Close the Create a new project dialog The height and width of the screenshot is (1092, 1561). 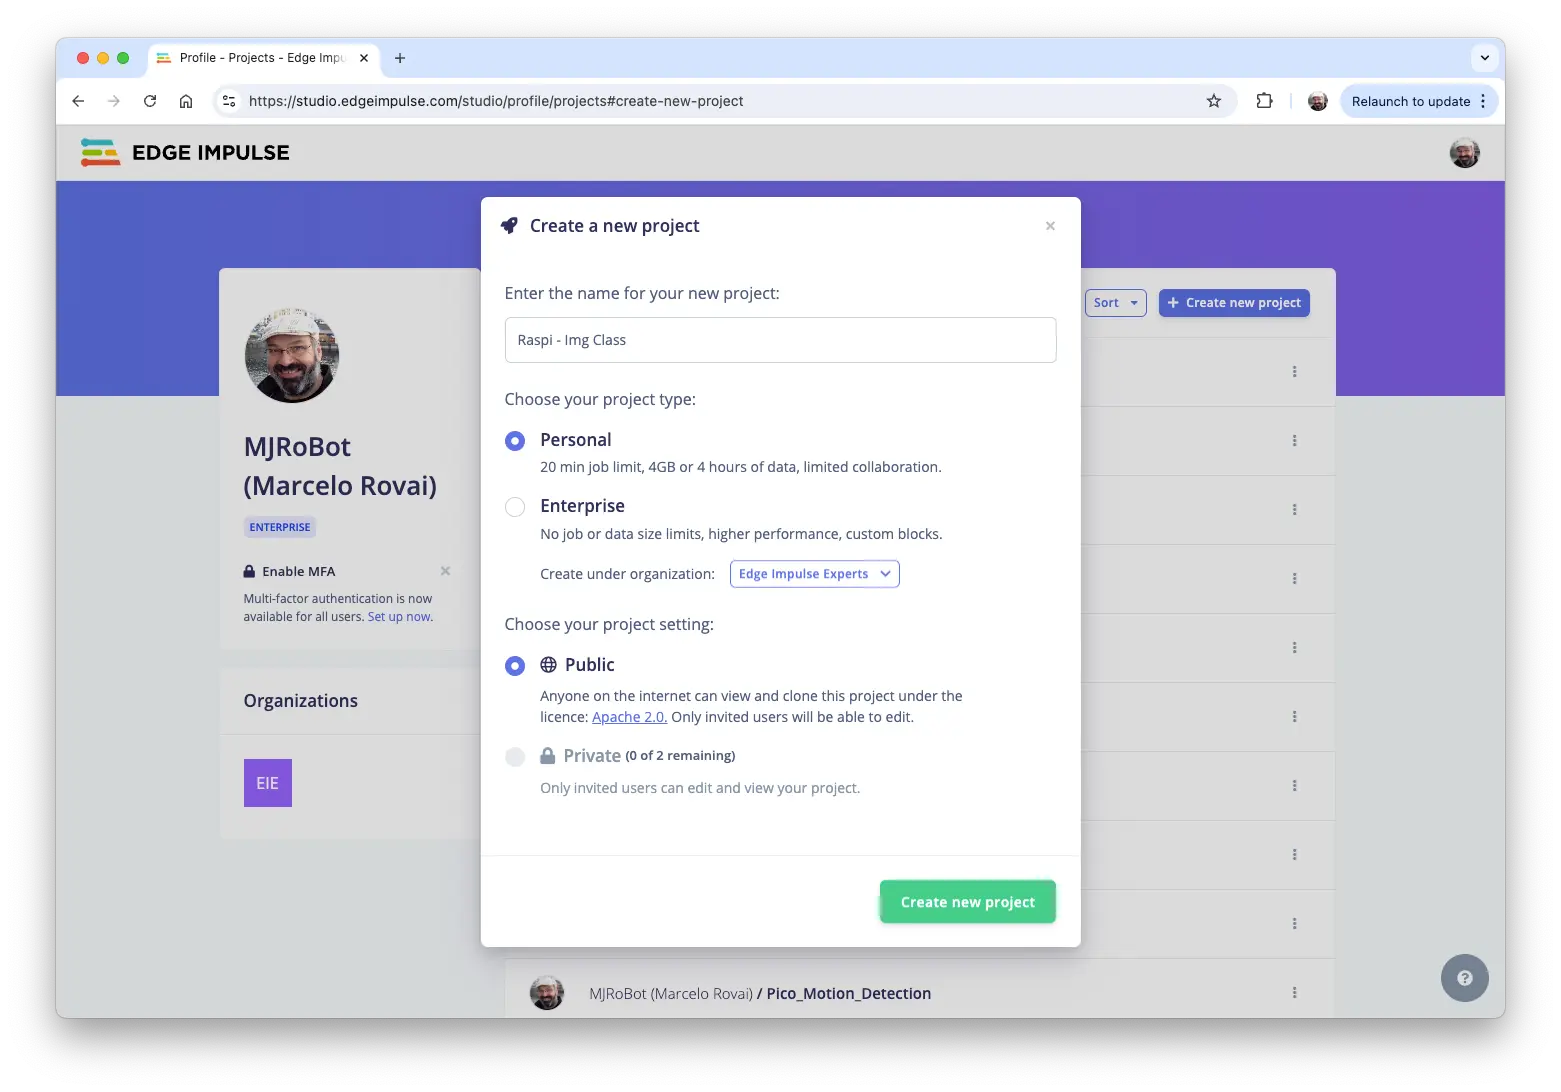click(x=1050, y=226)
